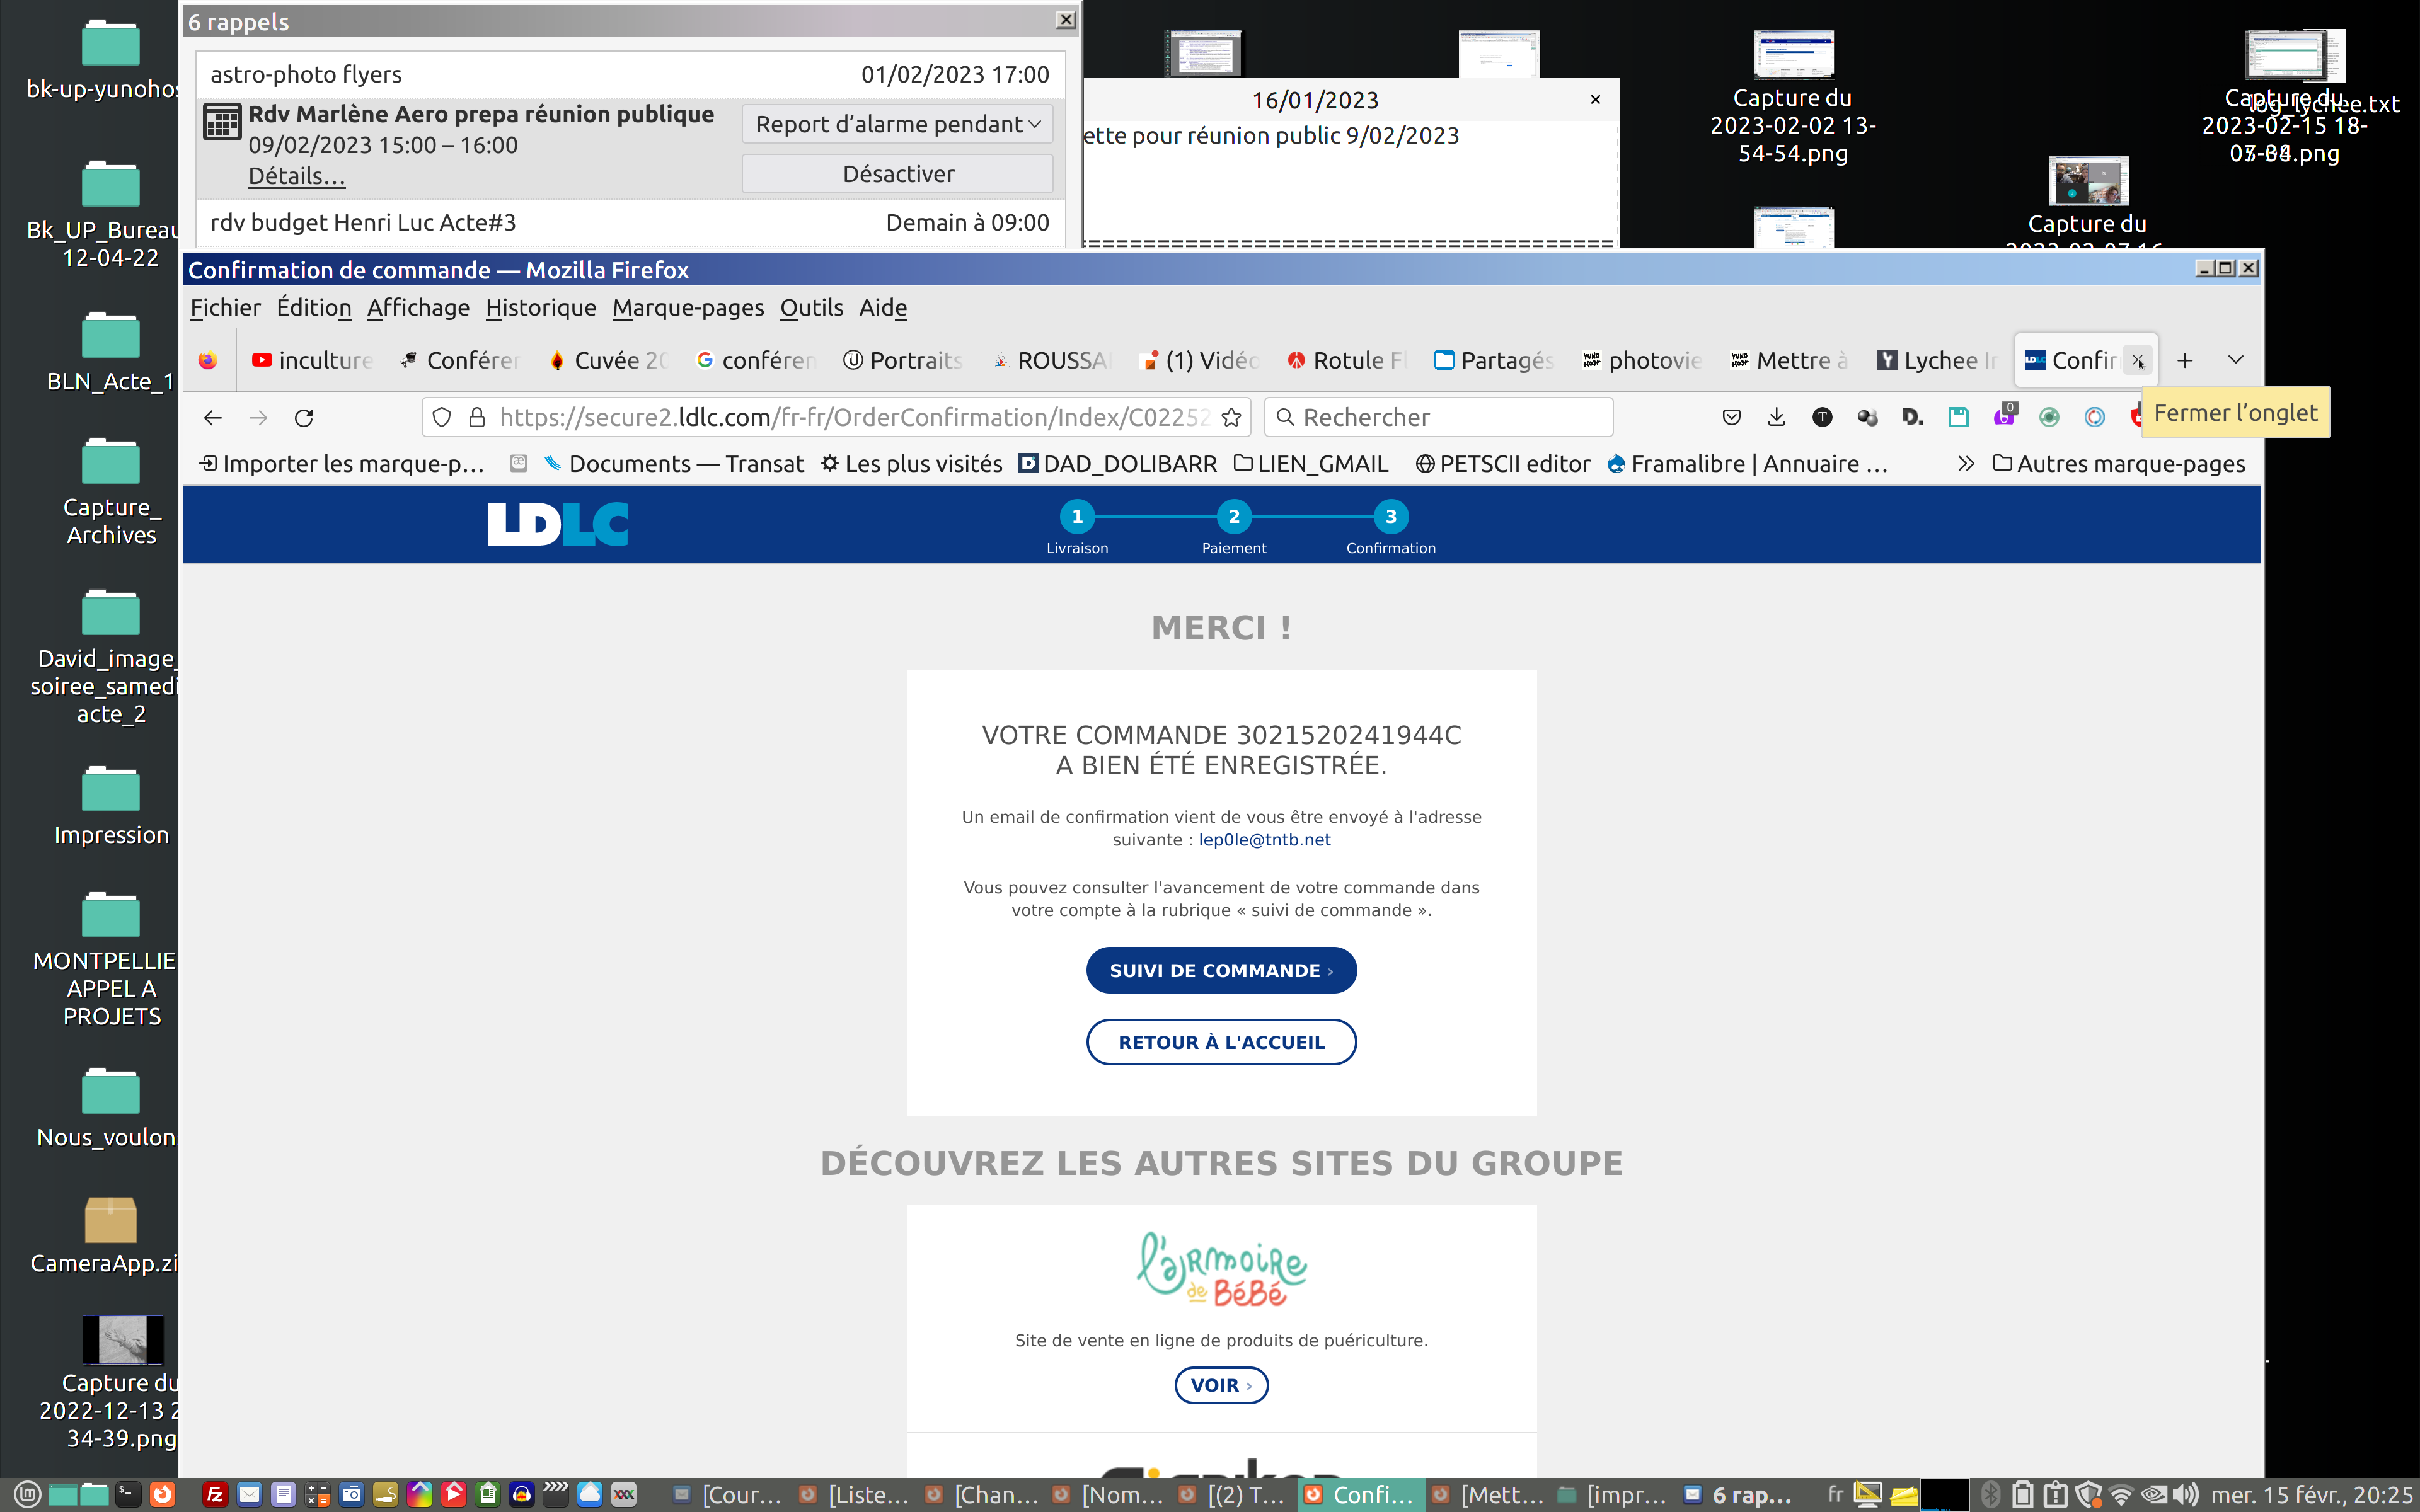2420x1512 pixels.
Task: Open the Marque-pages menu
Action: pyautogui.click(x=687, y=308)
